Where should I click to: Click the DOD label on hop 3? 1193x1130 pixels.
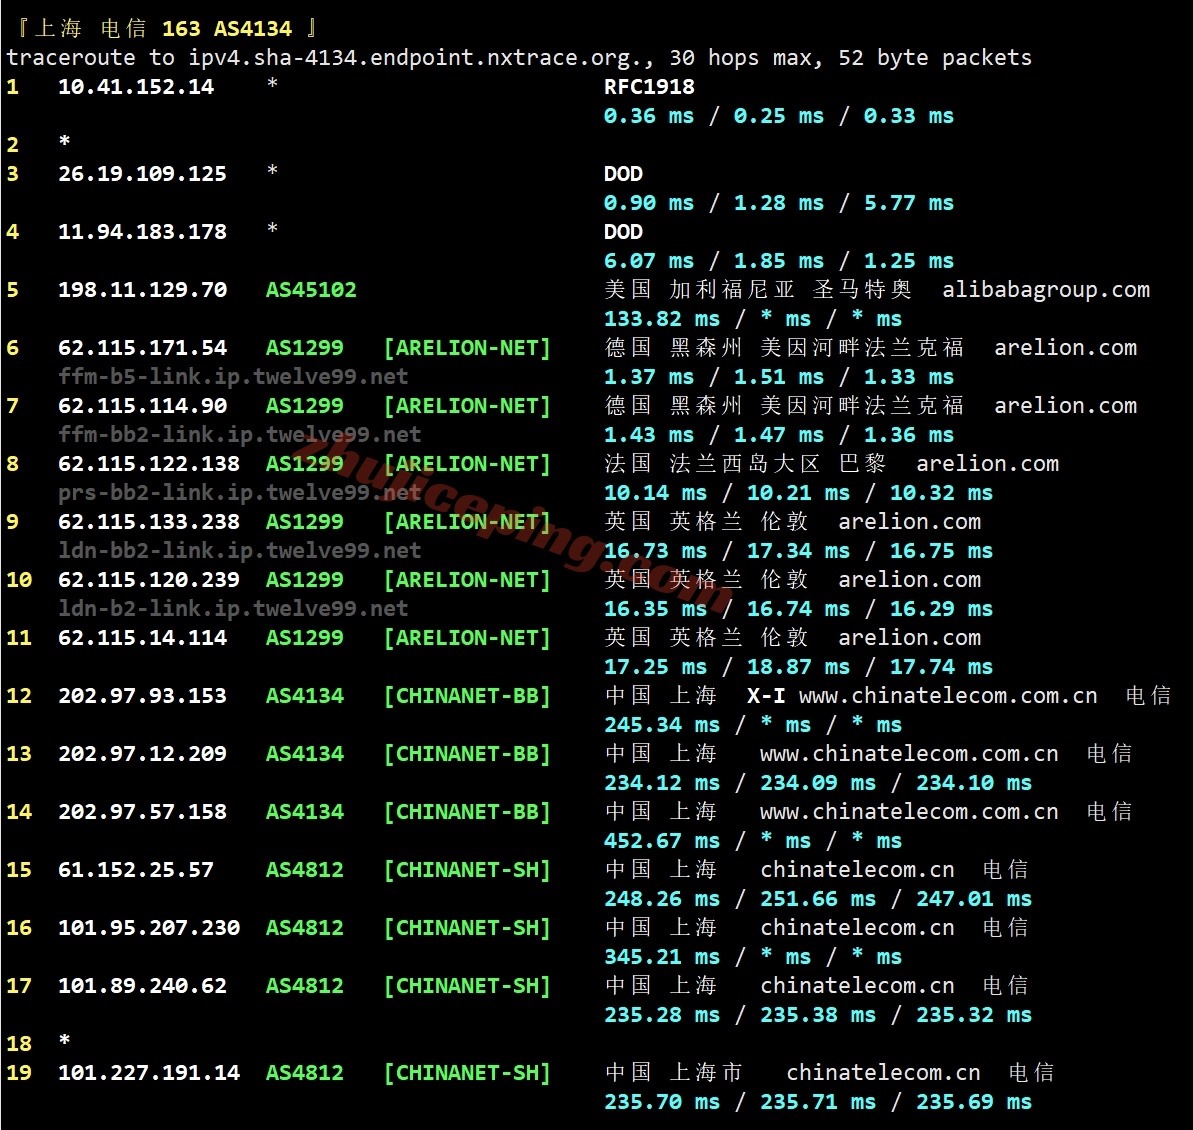point(623,173)
